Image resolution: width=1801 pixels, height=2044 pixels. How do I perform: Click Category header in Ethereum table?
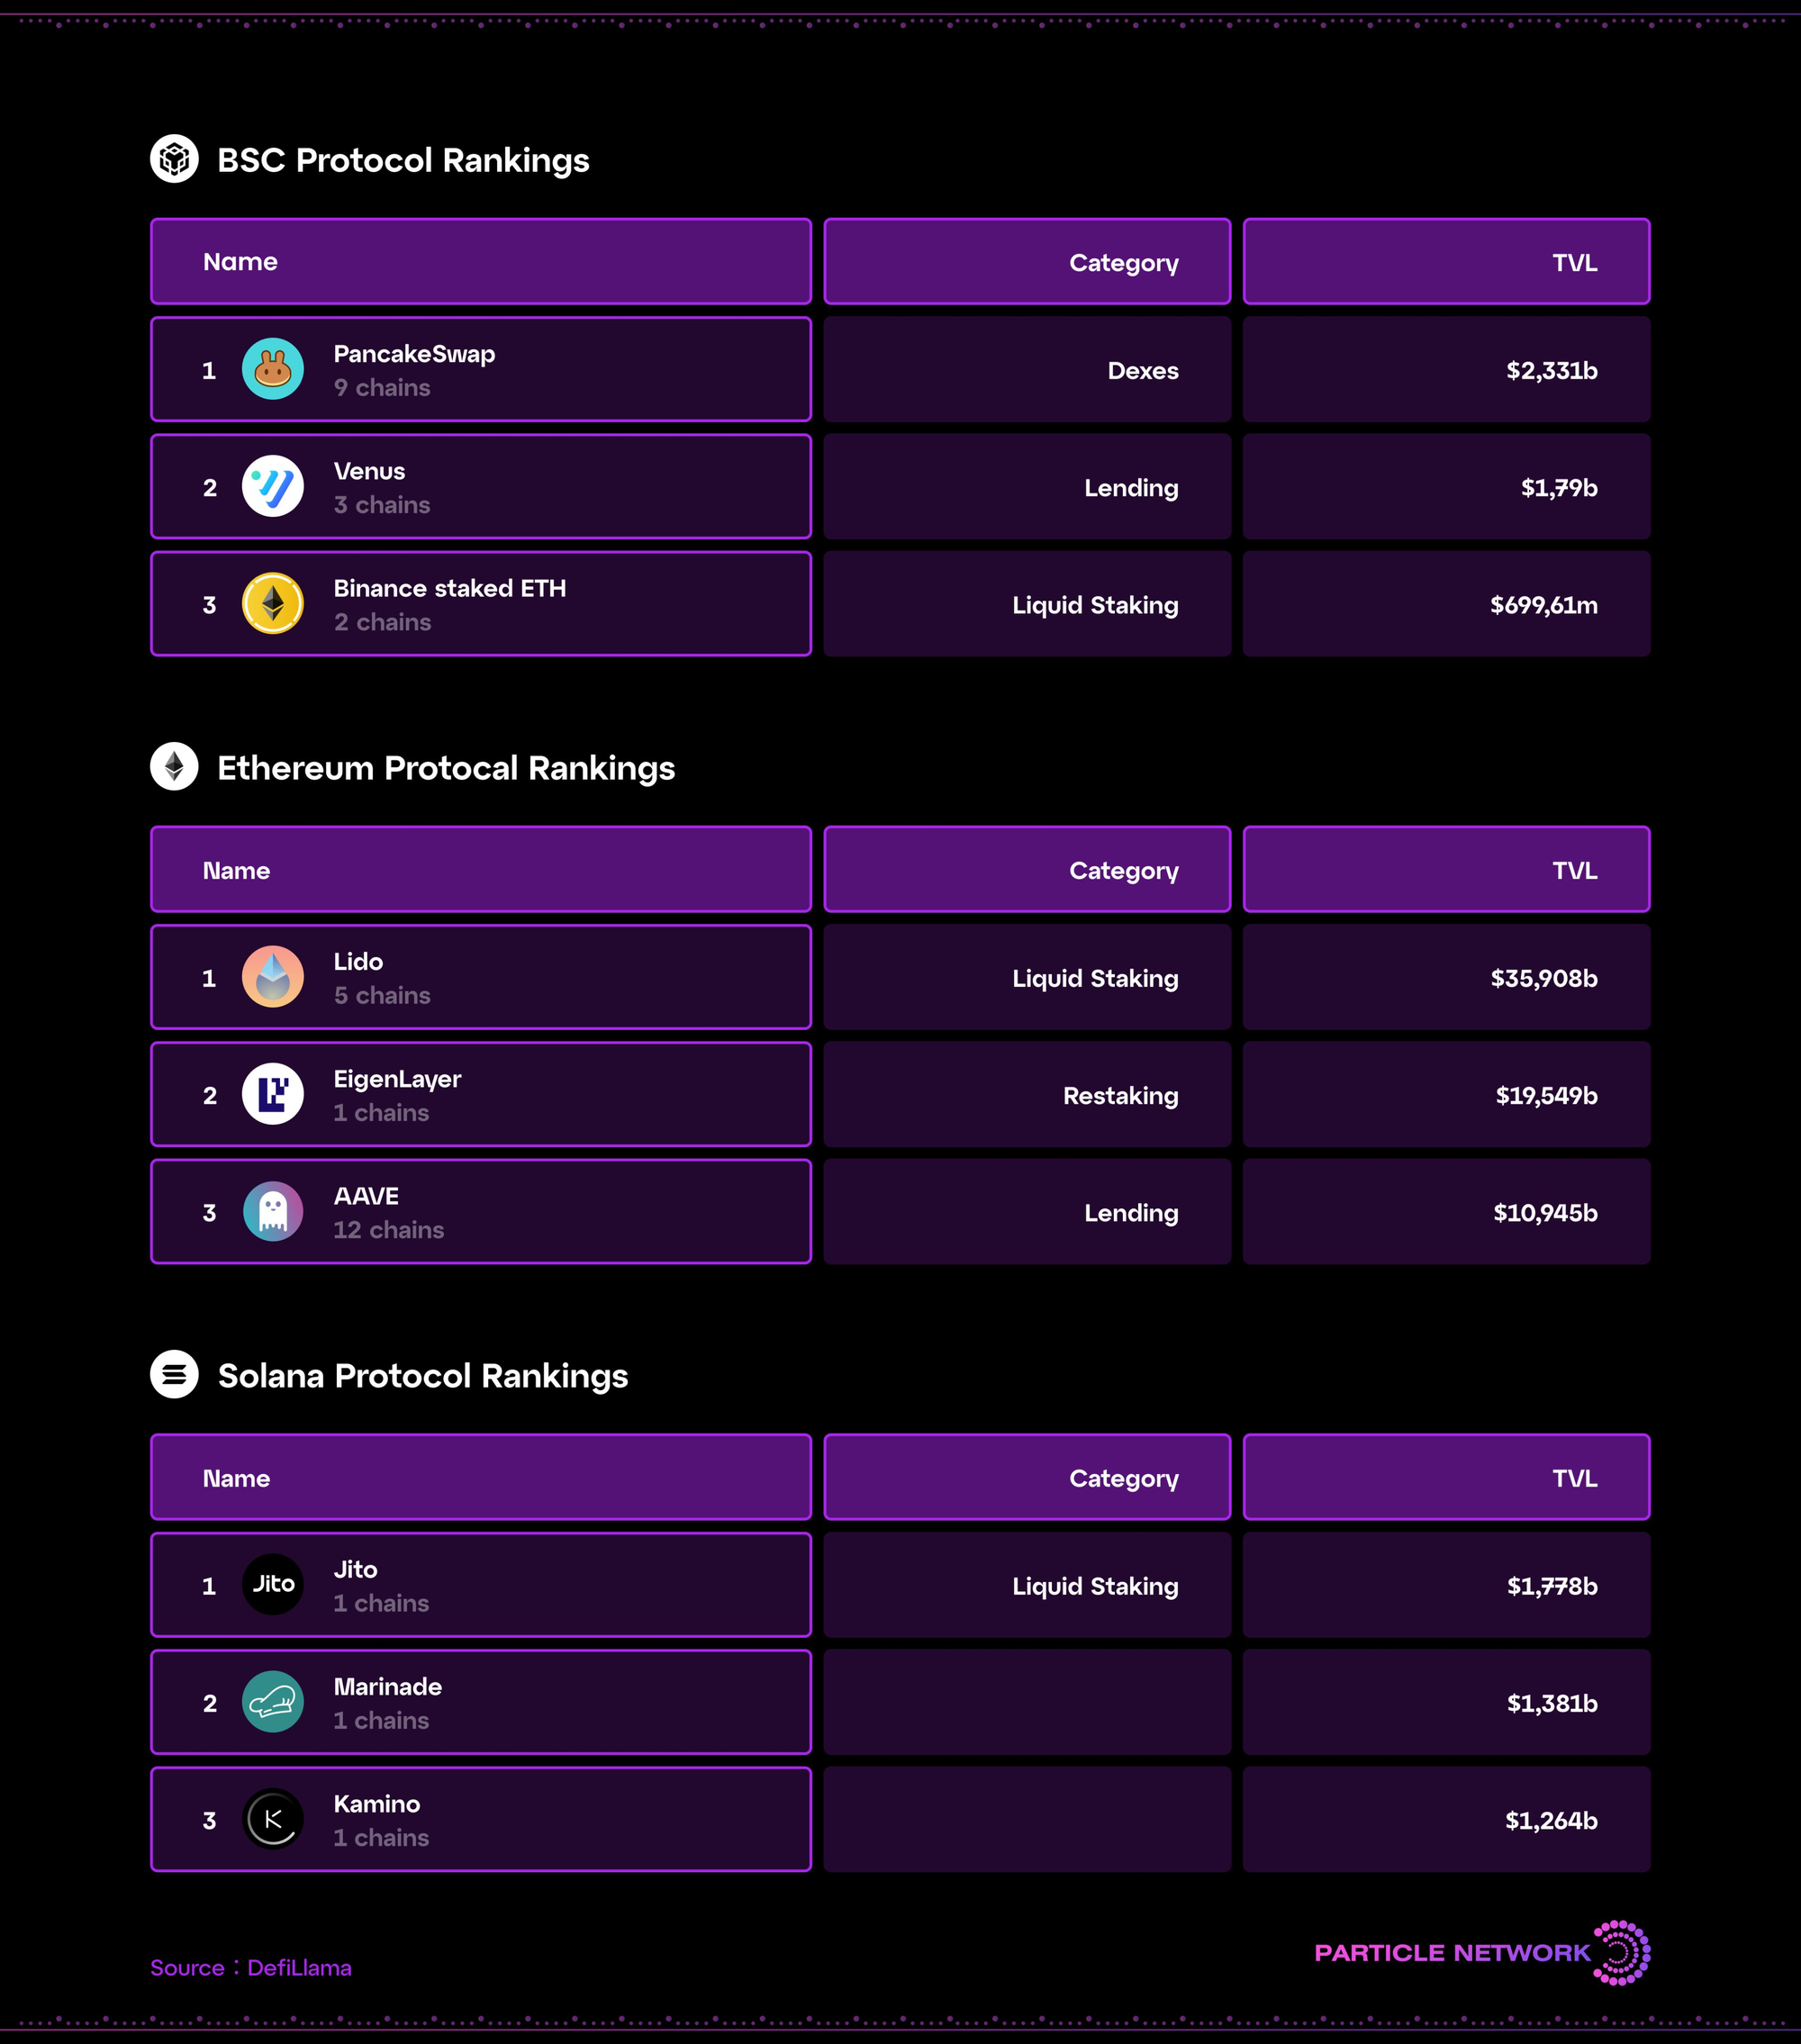click(x=1027, y=869)
